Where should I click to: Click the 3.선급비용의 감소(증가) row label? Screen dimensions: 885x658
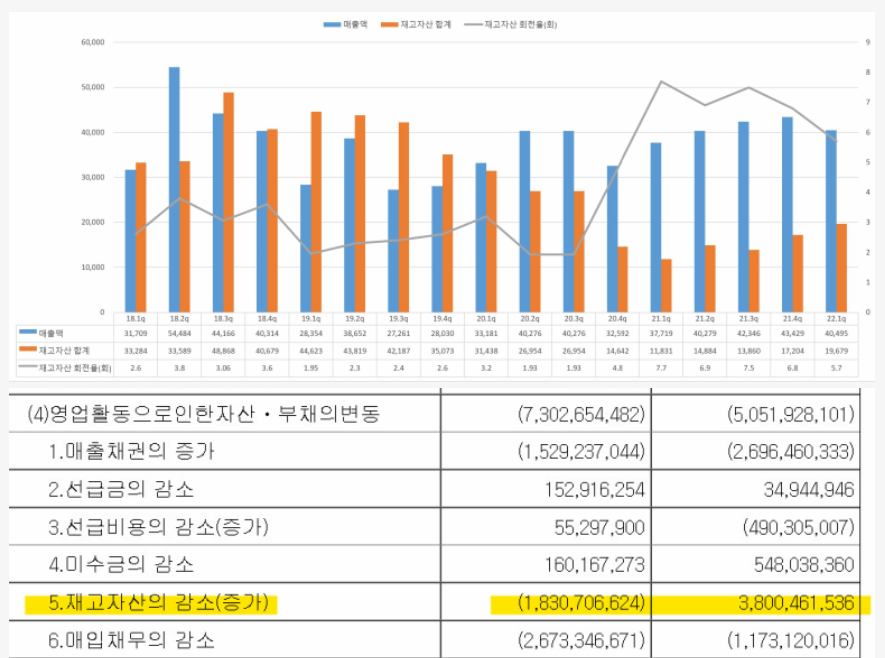(x=159, y=527)
